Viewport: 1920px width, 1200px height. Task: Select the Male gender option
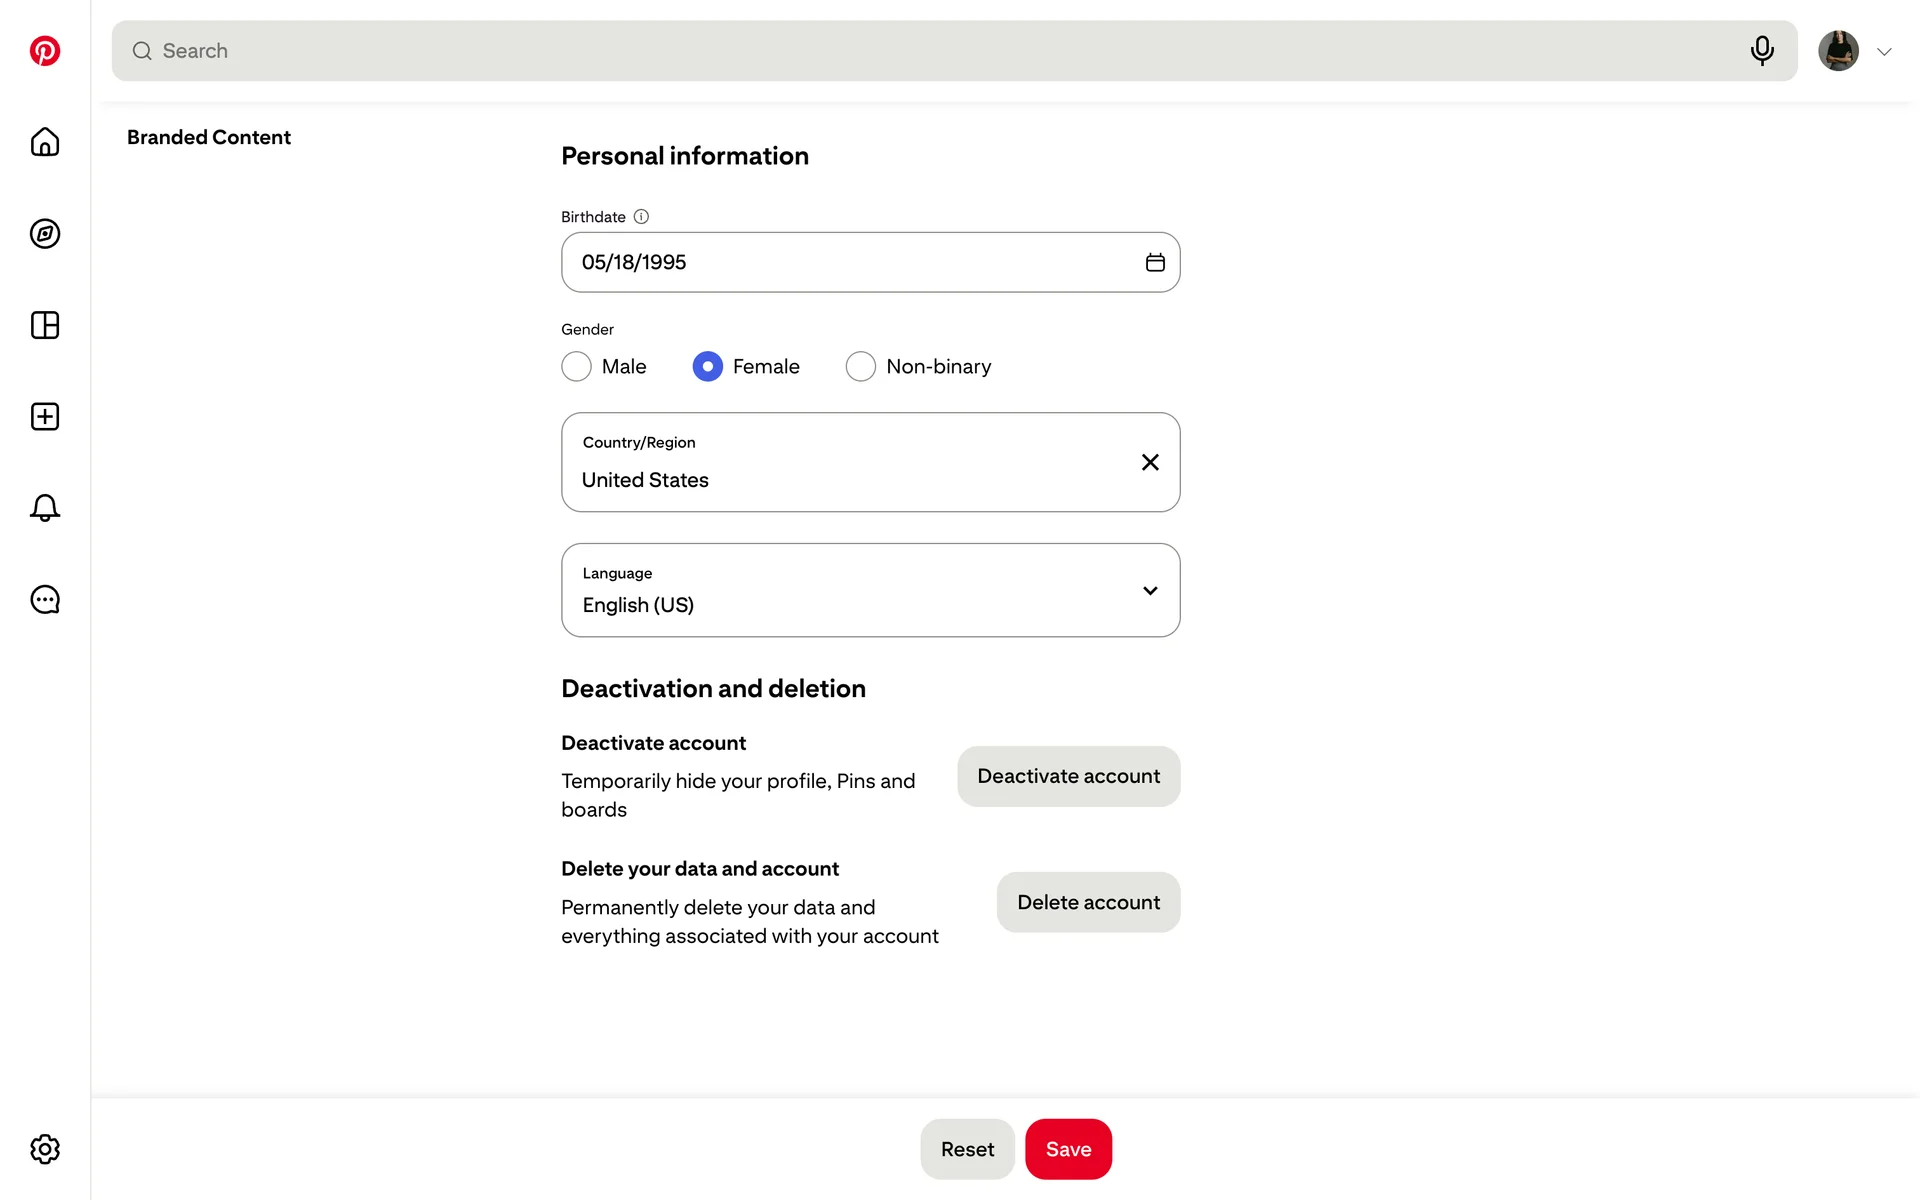coord(576,367)
